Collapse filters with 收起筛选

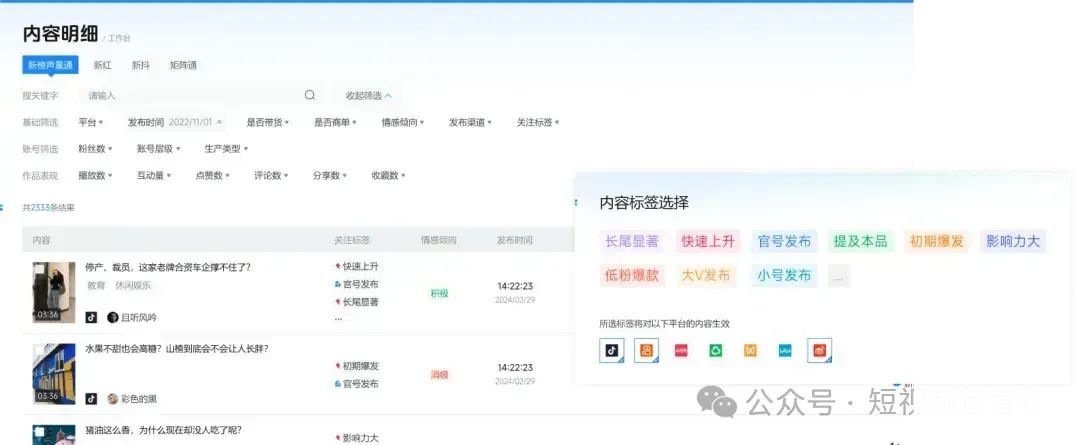368,95
